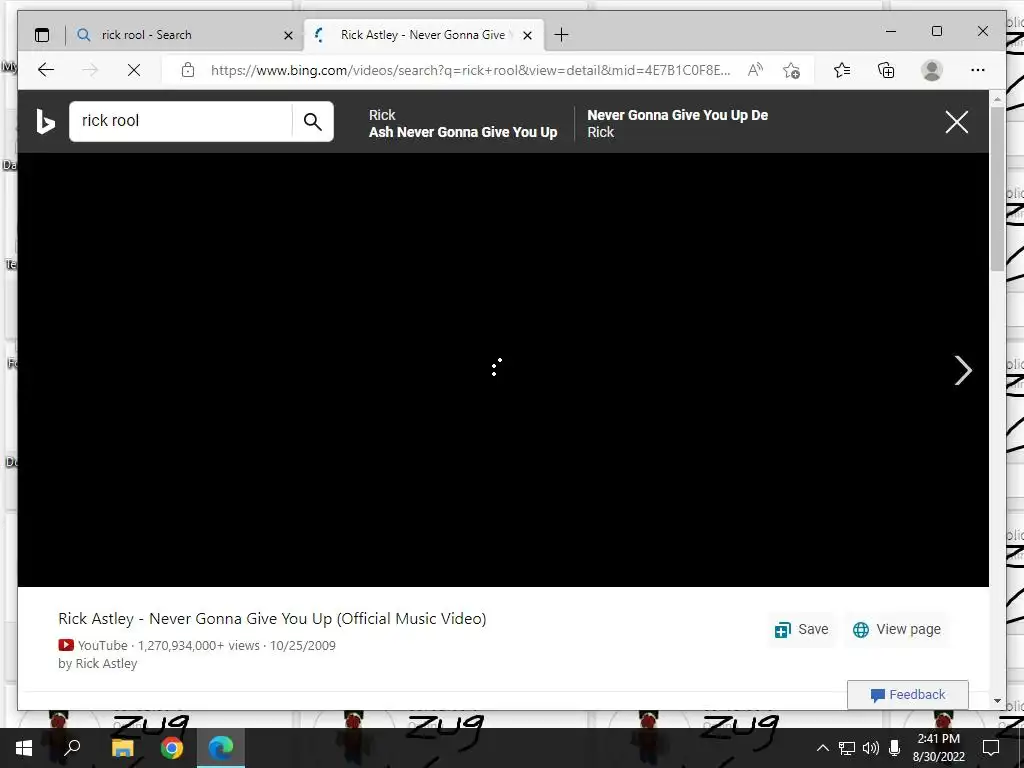Open Windows taskbar search

click(x=72, y=748)
